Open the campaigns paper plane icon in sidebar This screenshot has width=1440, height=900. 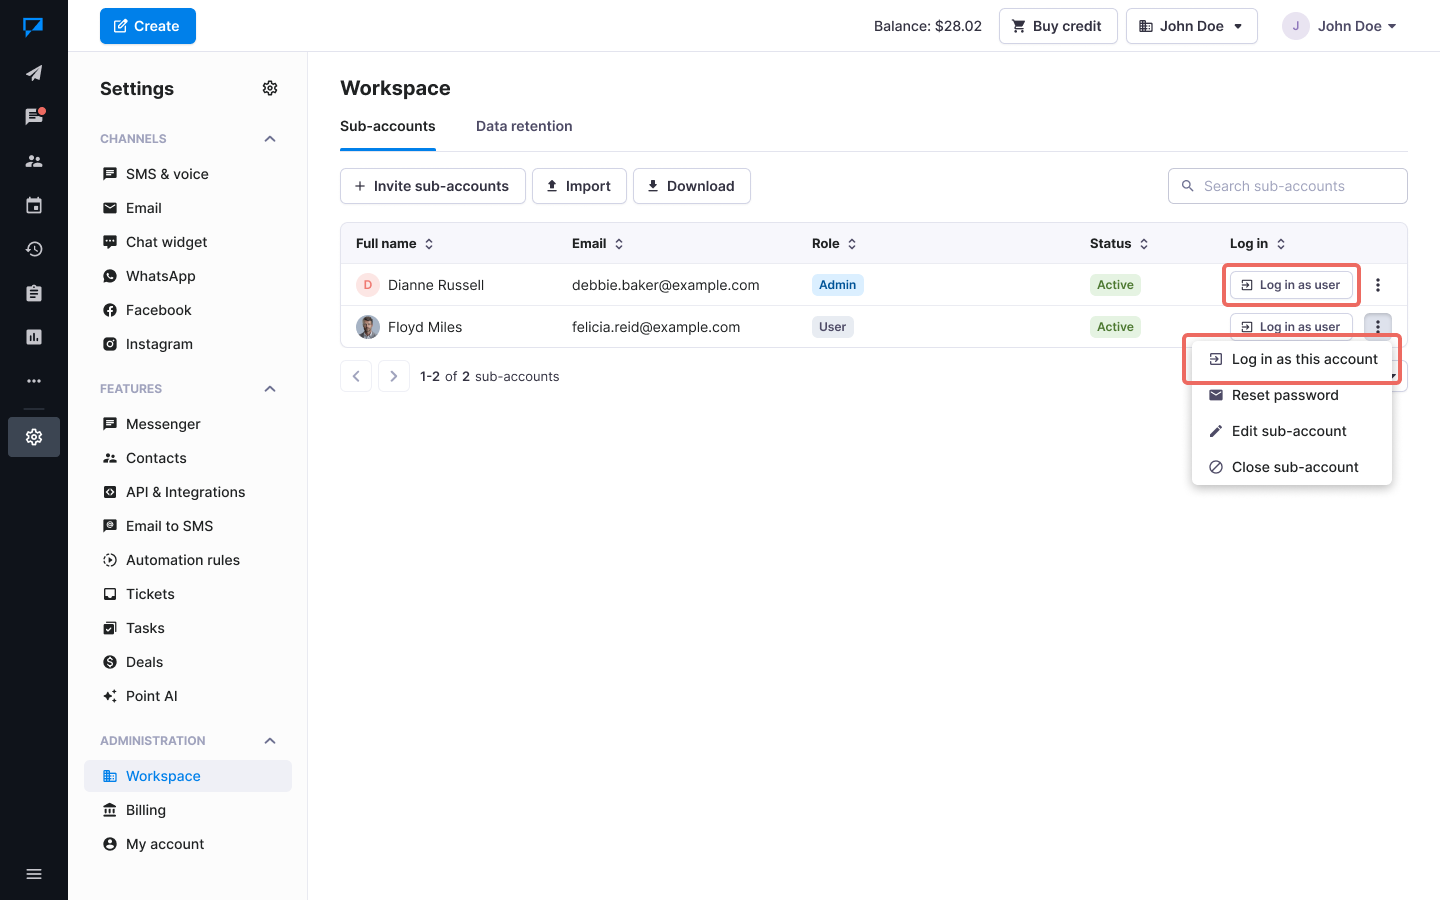(x=34, y=73)
